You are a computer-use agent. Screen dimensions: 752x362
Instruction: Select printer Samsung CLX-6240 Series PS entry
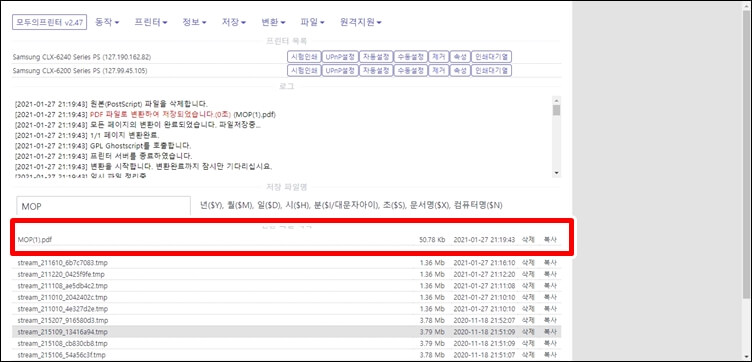[82, 57]
